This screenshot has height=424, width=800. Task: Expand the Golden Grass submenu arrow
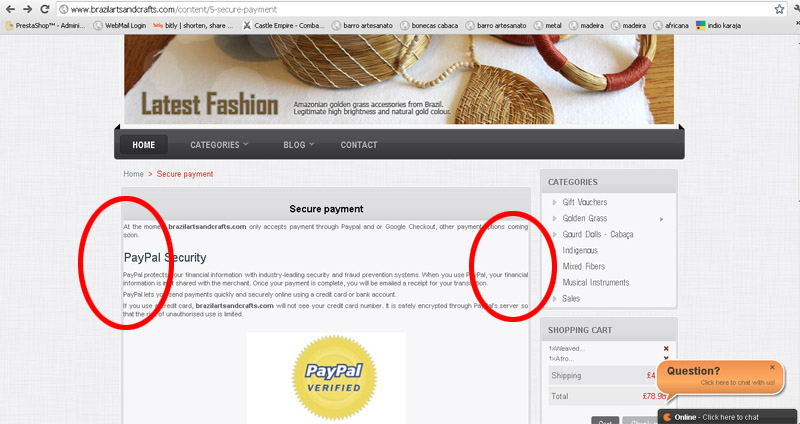(x=662, y=219)
